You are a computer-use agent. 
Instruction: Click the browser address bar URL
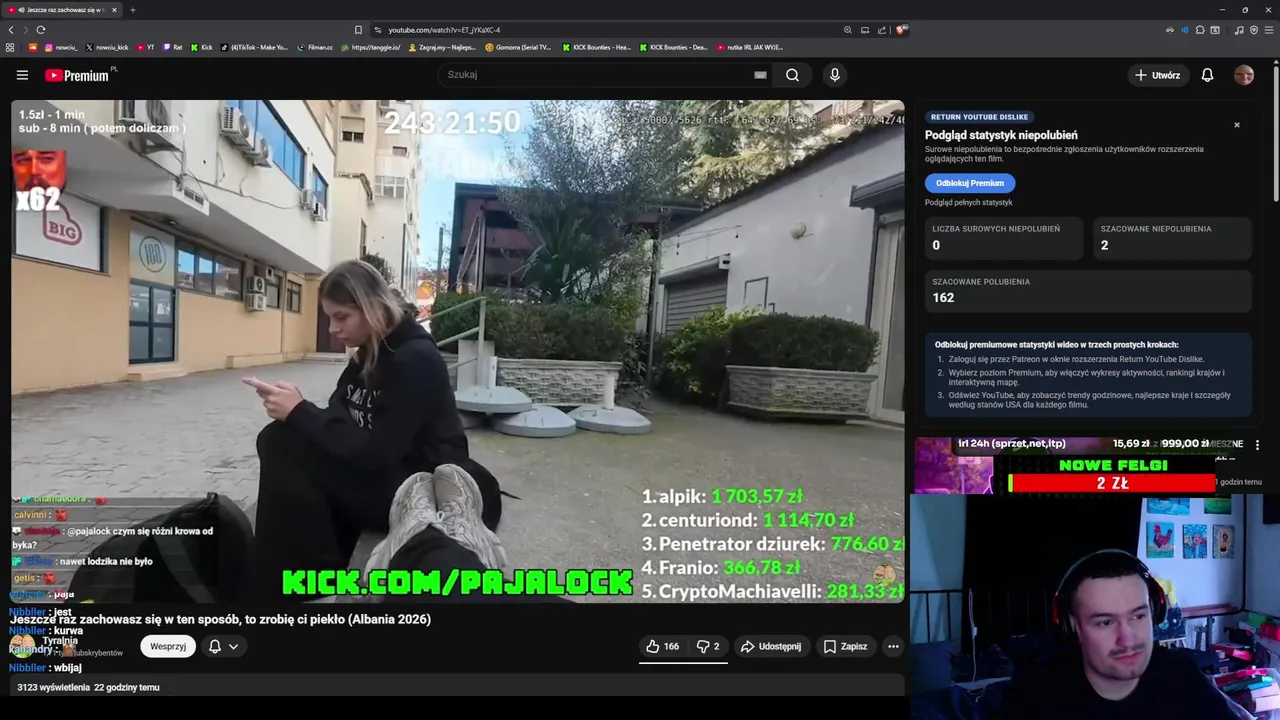pos(444,30)
